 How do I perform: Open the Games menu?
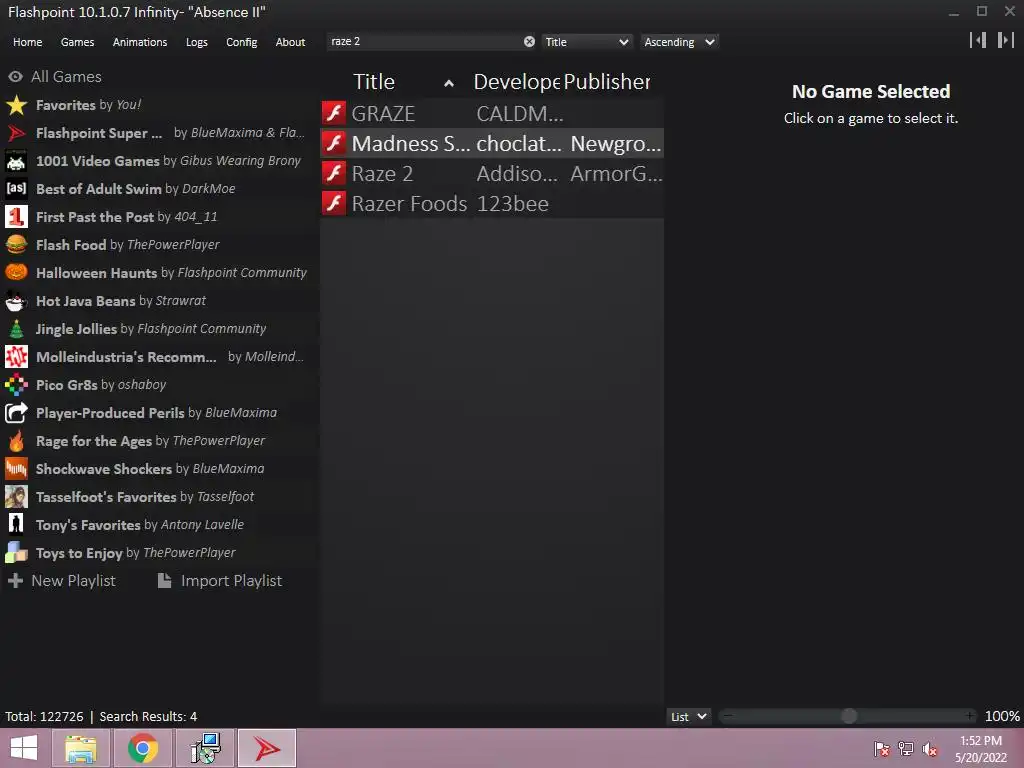pyautogui.click(x=77, y=42)
